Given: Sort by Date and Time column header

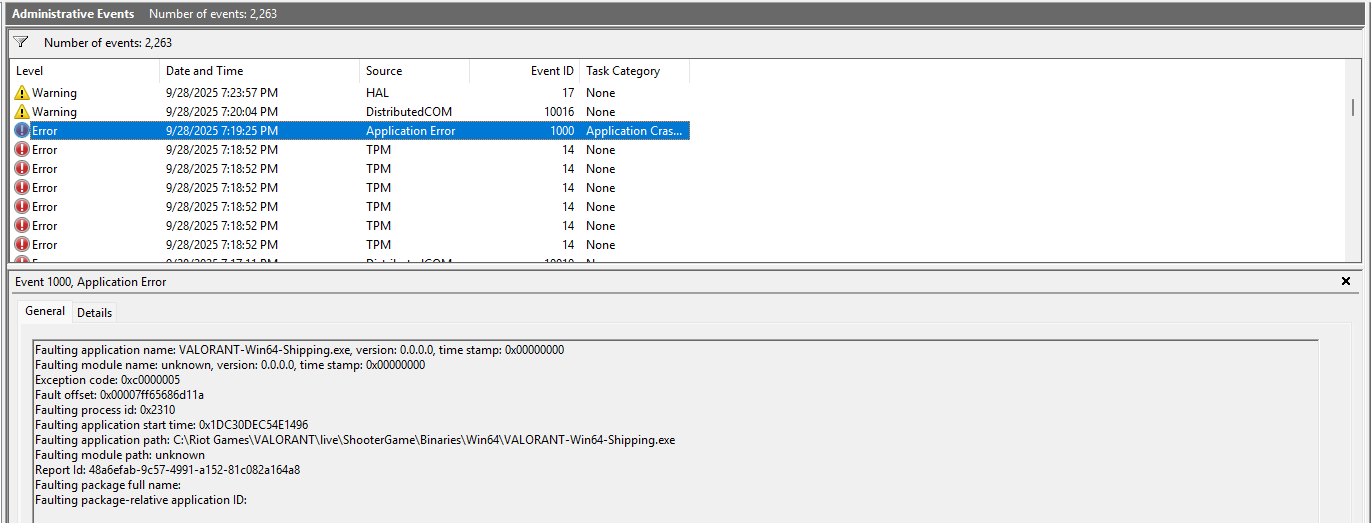Looking at the screenshot, I should point(260,71).
